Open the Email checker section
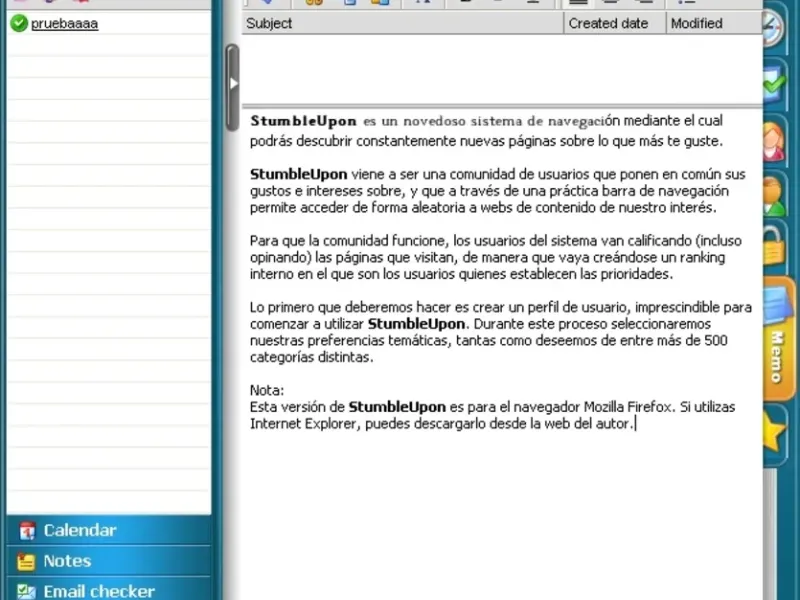This screenshot has width=800, height=600. click(x=109, y=590)
